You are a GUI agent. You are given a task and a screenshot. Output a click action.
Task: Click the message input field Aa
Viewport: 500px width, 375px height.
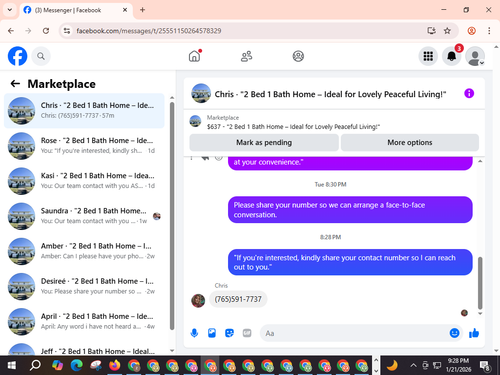click(x=353, y=333)
